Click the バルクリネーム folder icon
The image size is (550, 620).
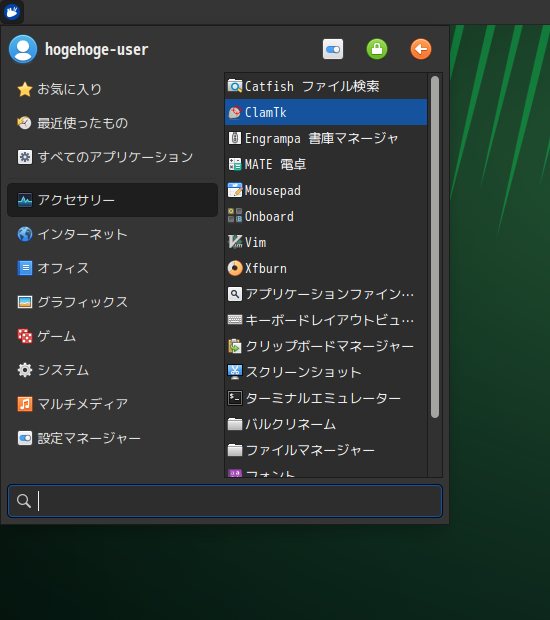click(x=235, y=424)
